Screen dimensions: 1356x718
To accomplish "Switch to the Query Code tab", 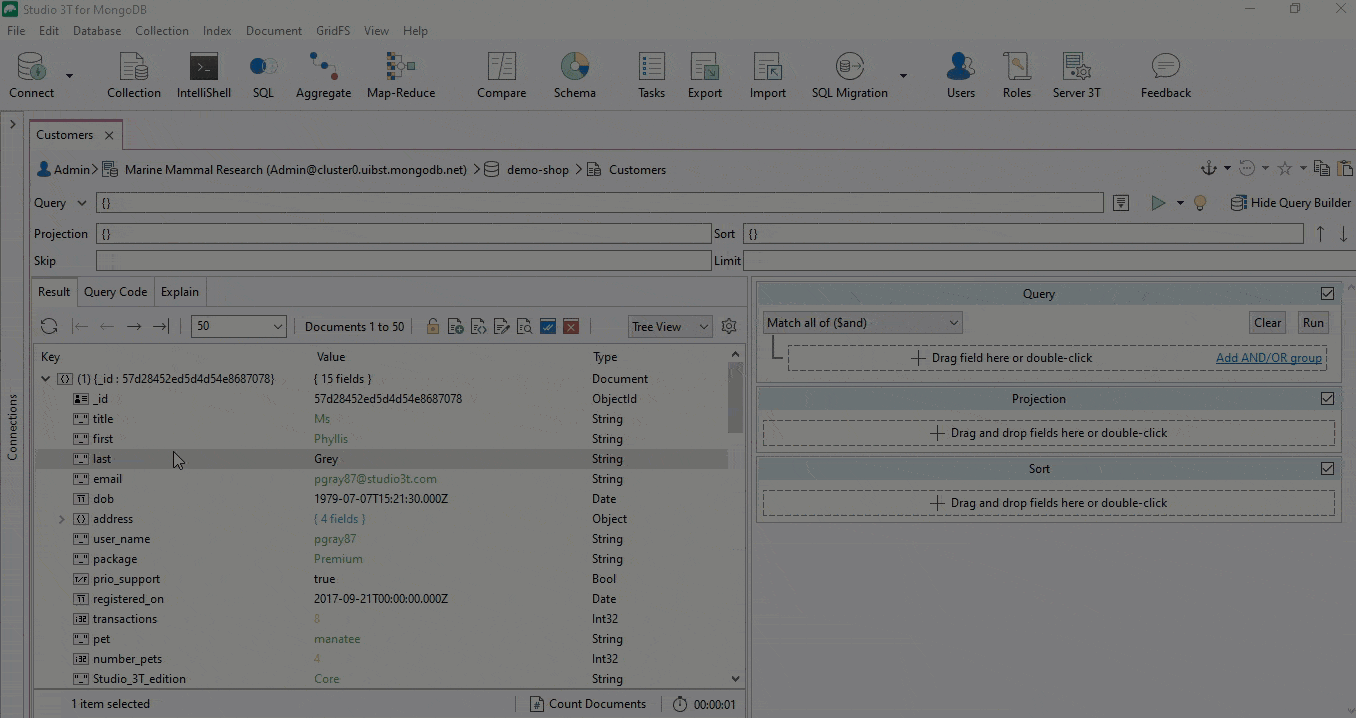I will click(x=115, y=292).
